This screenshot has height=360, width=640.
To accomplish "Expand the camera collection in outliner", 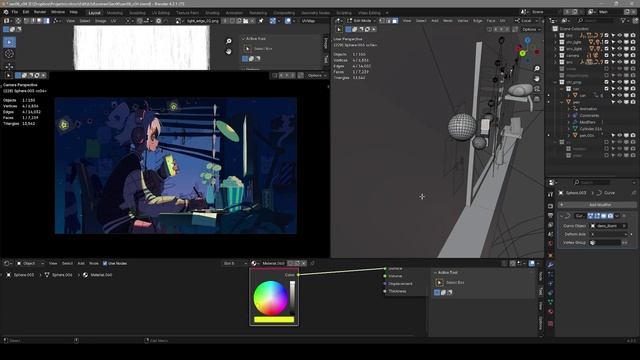I will tap(555, 56).
